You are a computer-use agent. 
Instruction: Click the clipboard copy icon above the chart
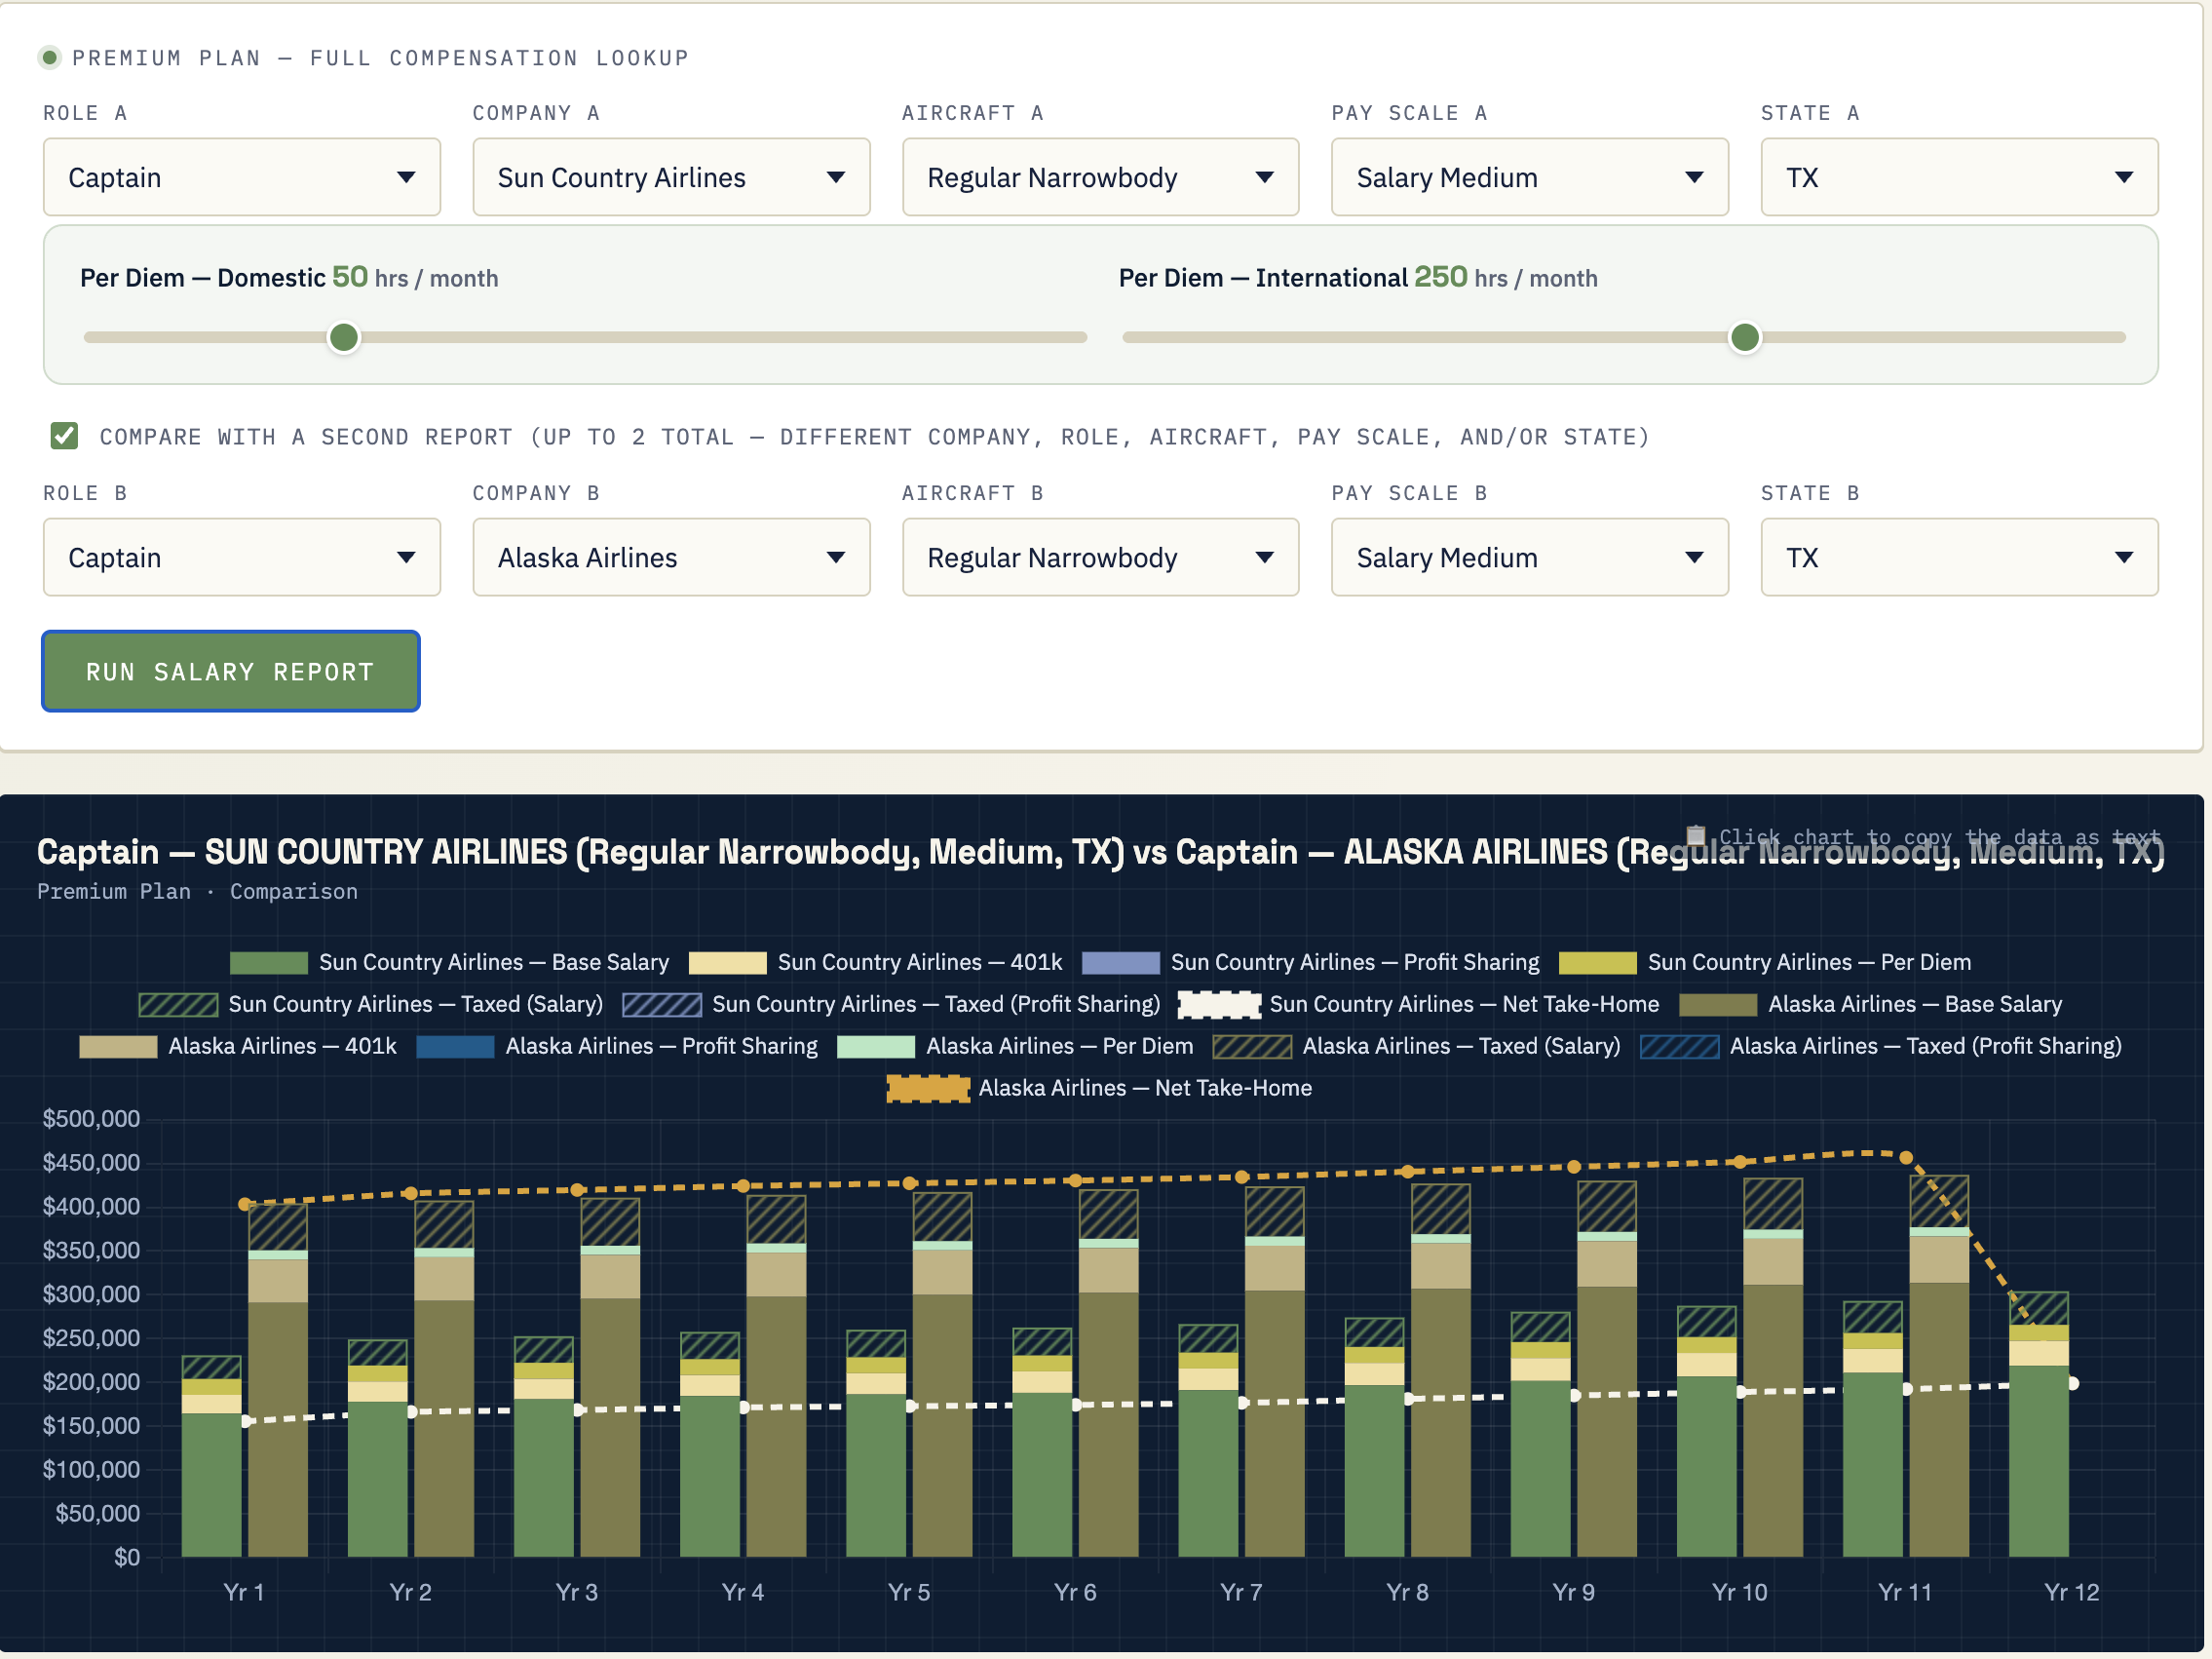click(x=1695, y=836)
